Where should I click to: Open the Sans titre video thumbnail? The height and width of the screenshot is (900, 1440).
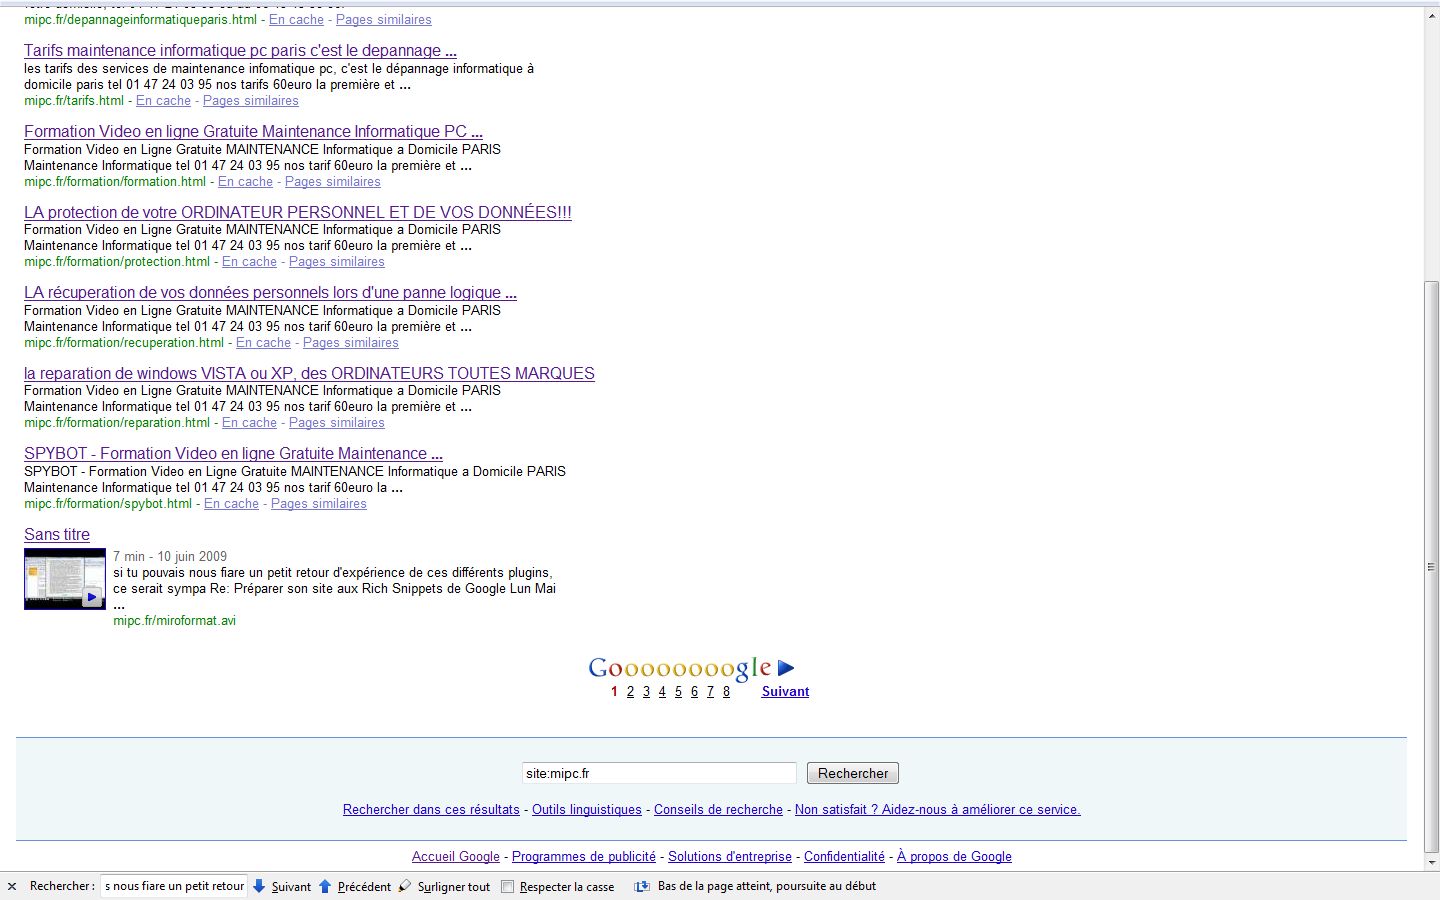click(x=65, y=579)
